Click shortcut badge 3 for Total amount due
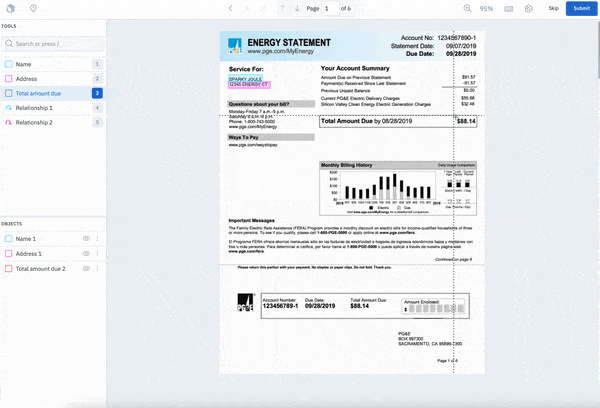 tap(97, 93)
